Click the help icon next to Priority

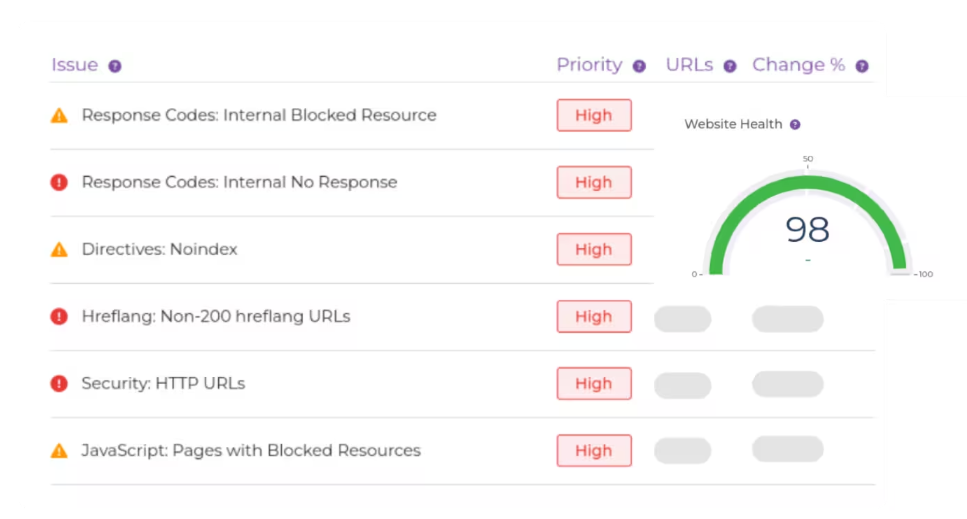click(x=640, y=66)
